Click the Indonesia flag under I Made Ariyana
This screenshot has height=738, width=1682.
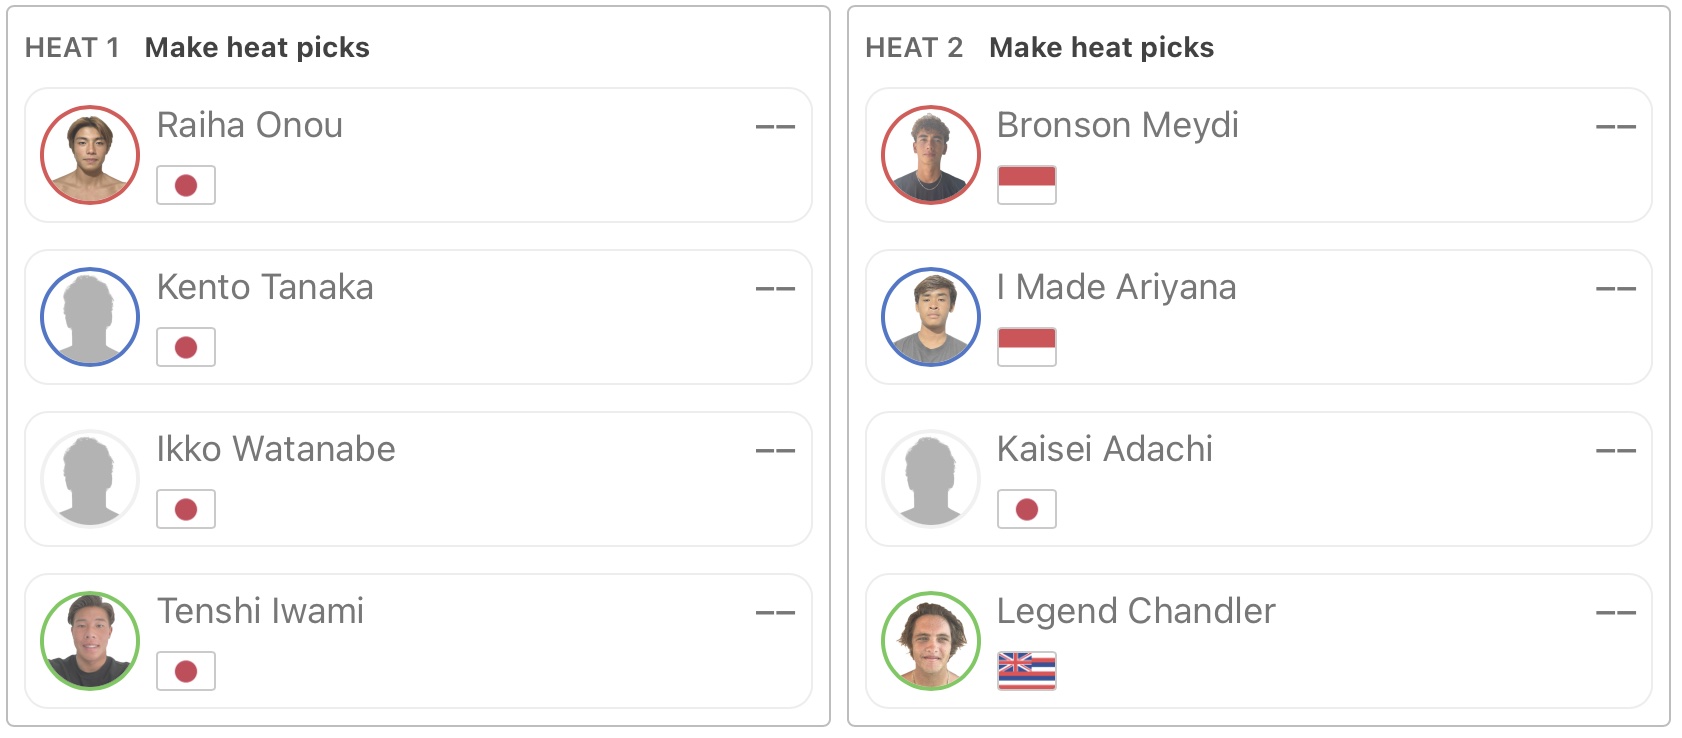pos(1027,347)
